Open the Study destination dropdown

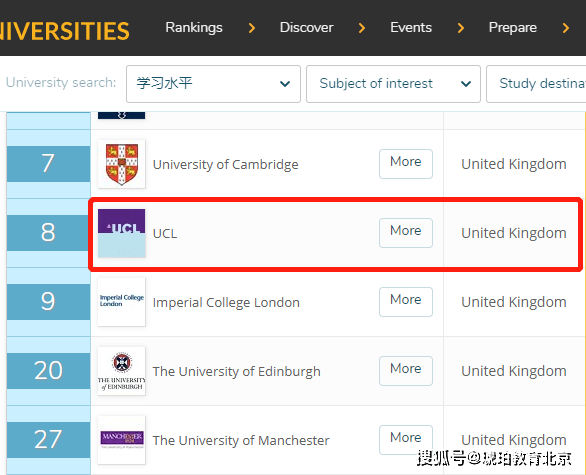[536, 84]
